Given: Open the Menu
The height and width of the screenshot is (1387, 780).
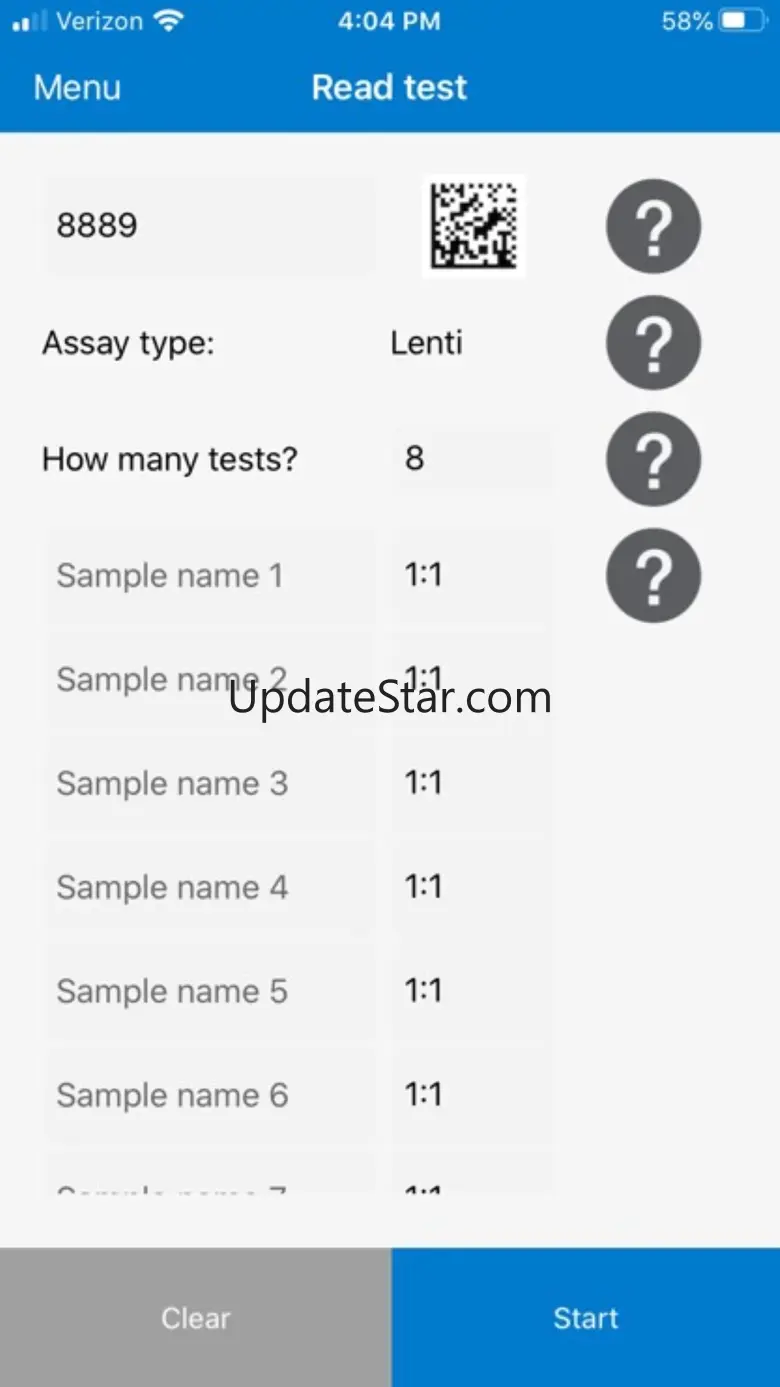Looking at the screenshot, I should (x=77, y=87).
